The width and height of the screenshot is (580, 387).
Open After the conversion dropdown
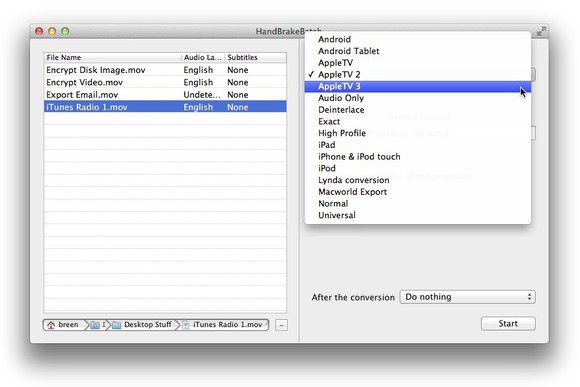[x=468, y=297]
